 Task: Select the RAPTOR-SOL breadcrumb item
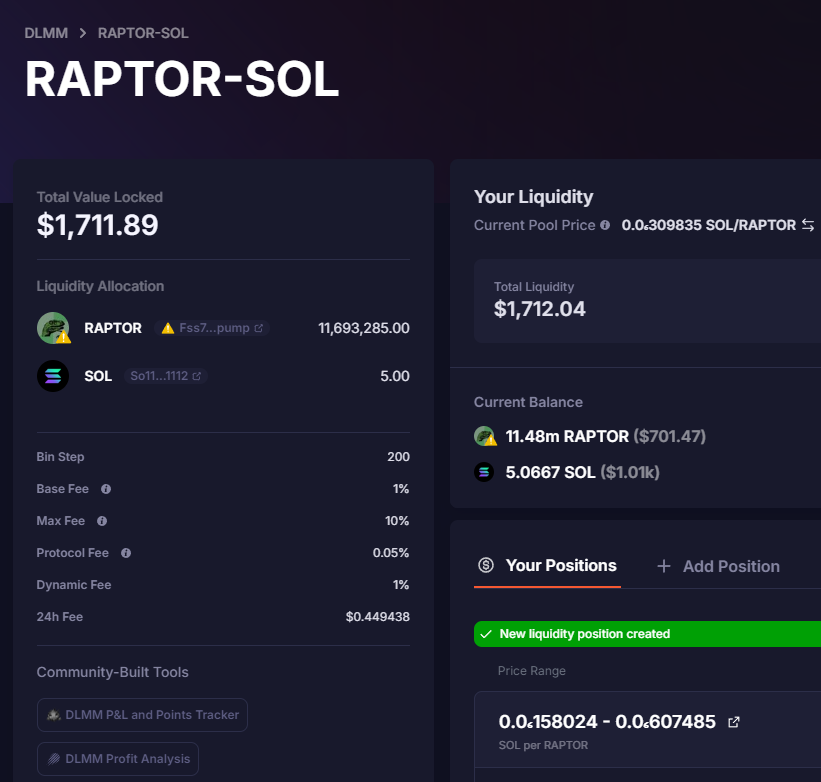tap(143, 33)
